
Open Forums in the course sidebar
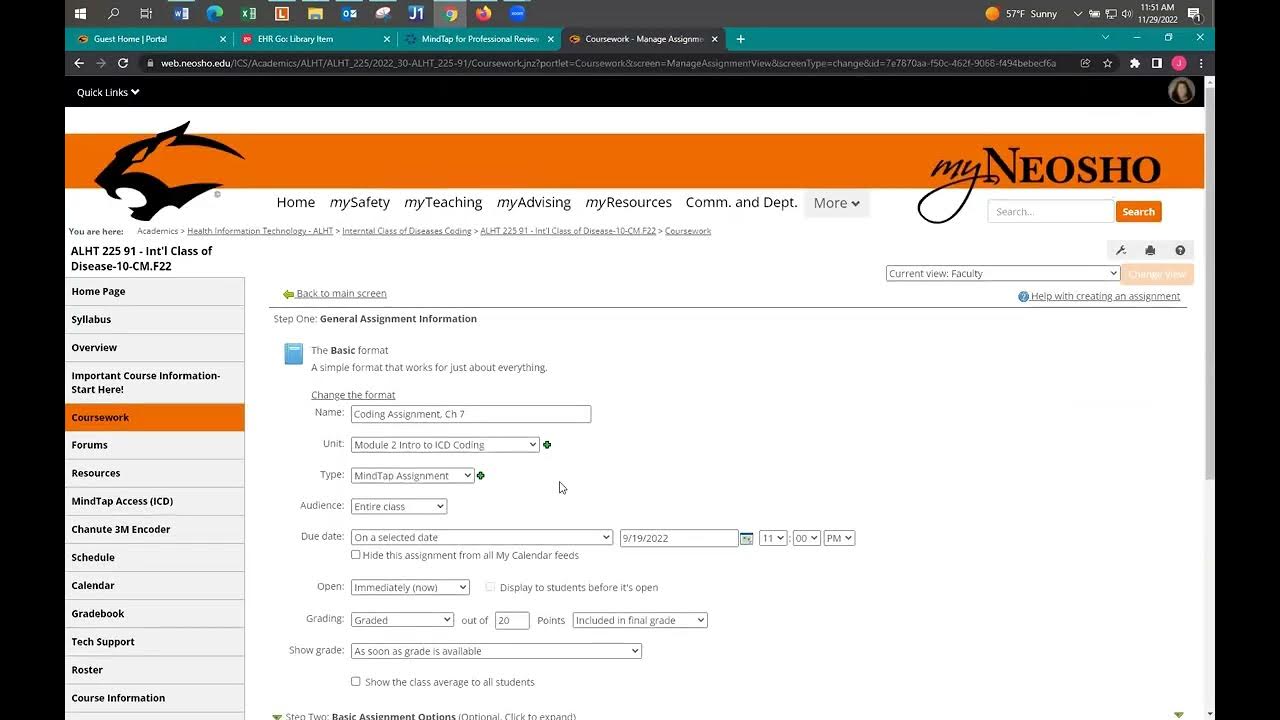click(x=155, y=445)
